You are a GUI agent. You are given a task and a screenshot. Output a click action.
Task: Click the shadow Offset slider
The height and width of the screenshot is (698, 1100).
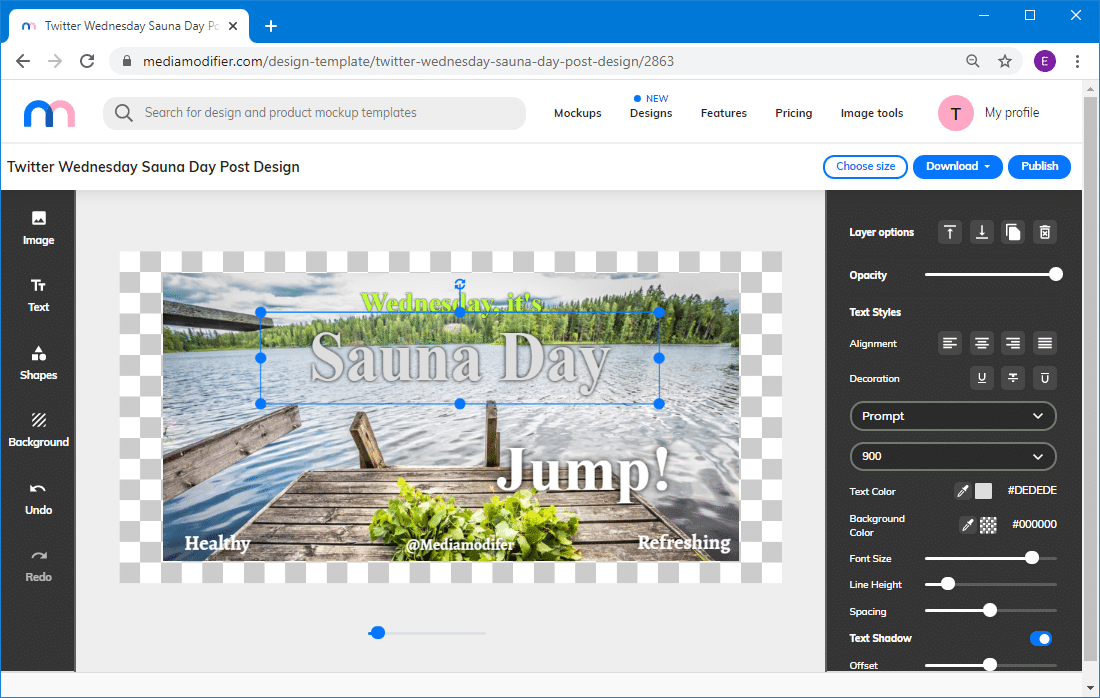pyautogui.click(x=991, y=664)
